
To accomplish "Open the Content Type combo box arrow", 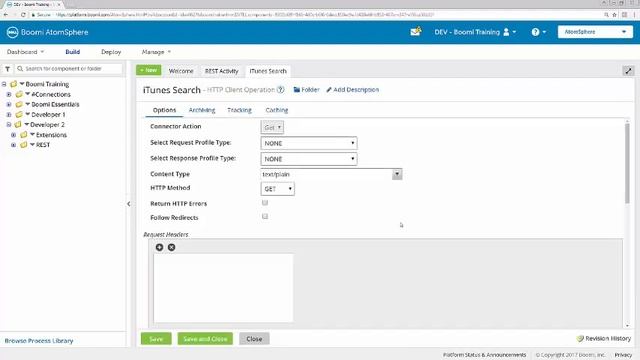I will 397,174.
